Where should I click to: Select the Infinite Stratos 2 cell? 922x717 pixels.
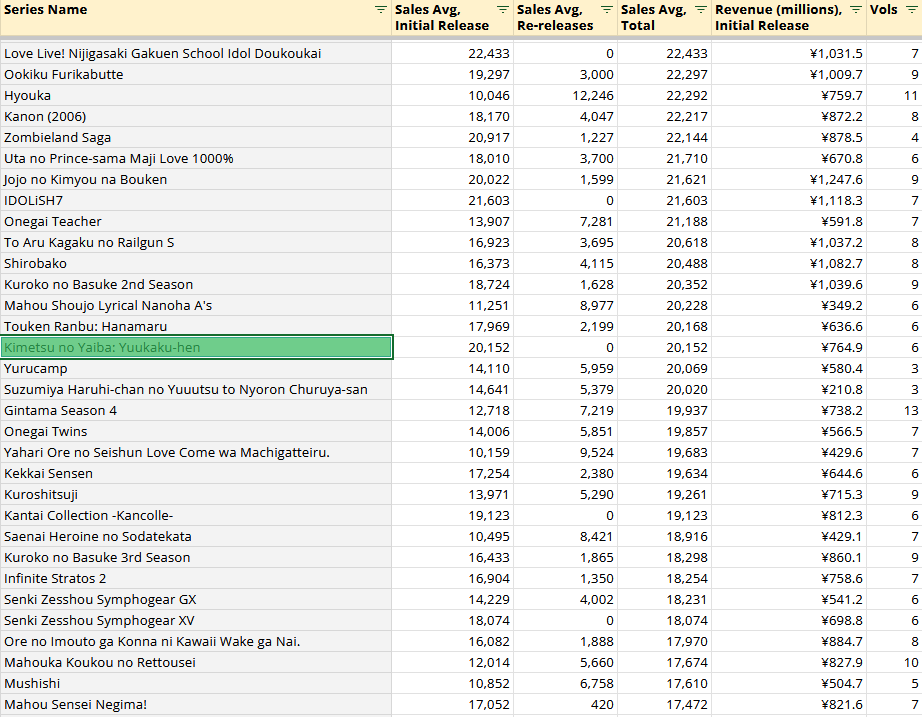click(x=196, y=579)
